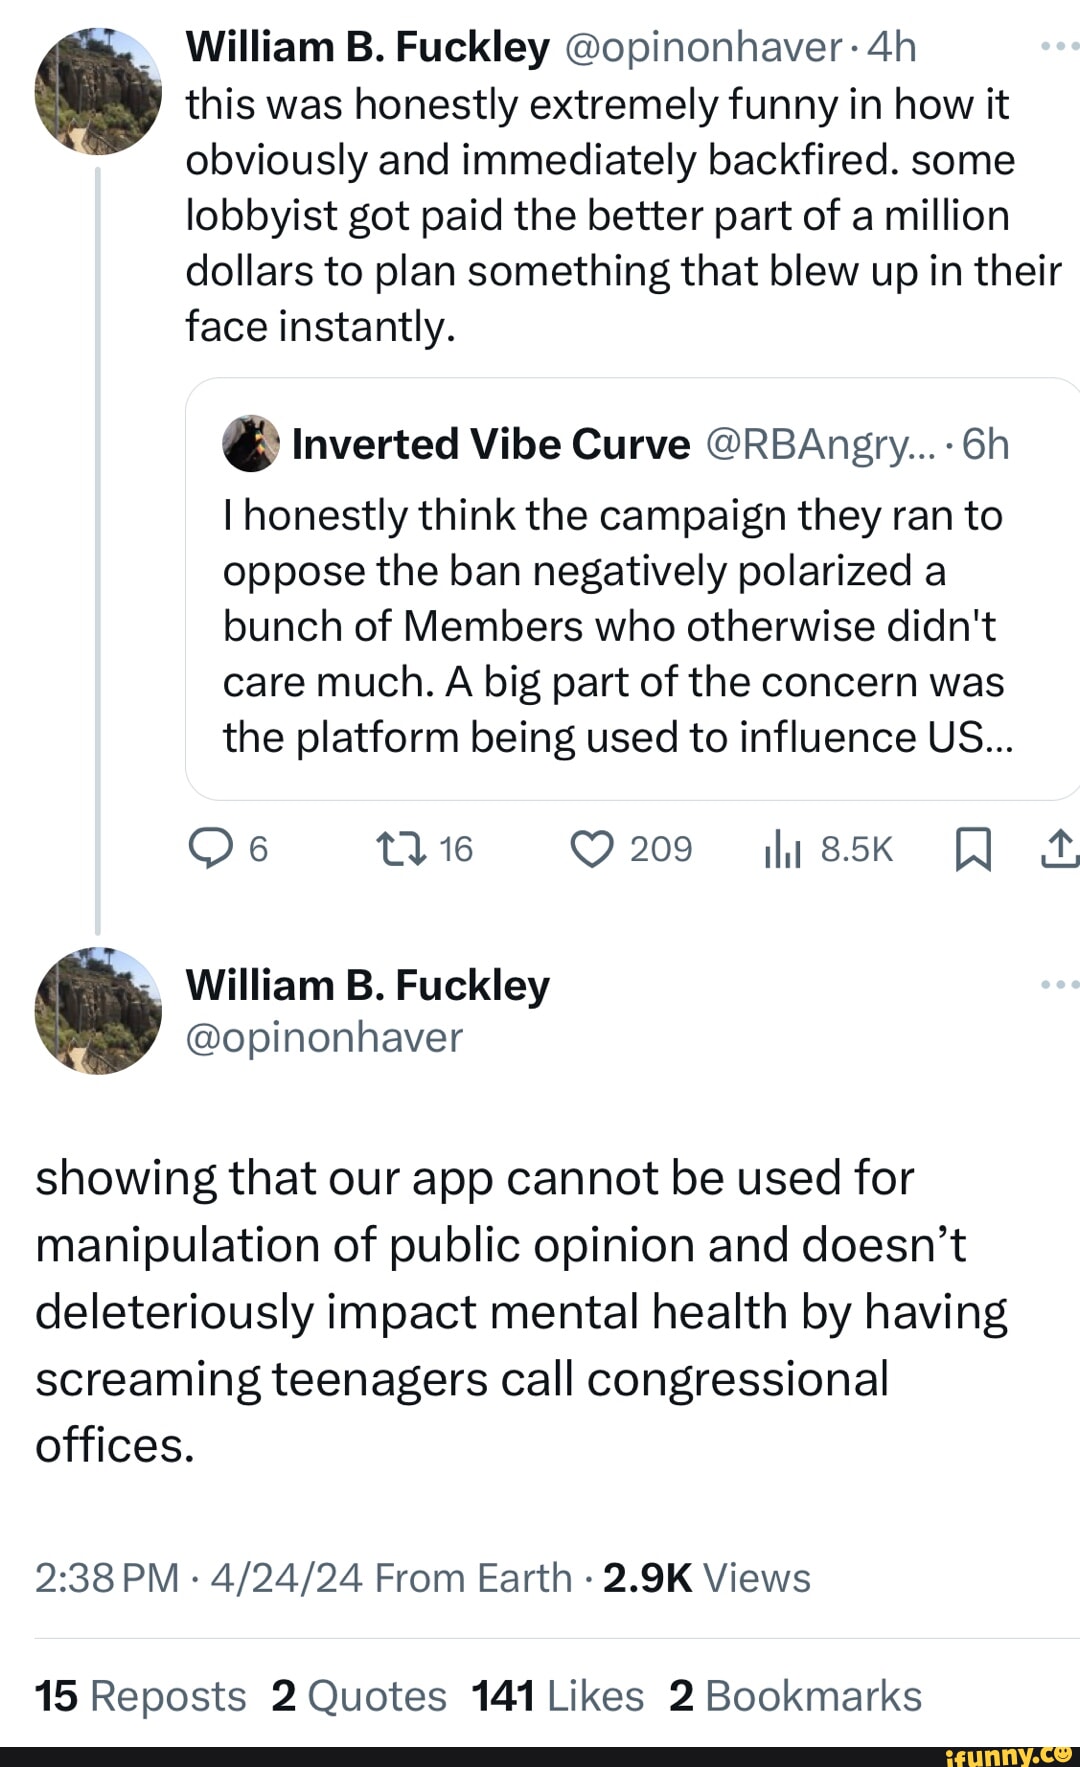Open more options on first tweet
The height and width of the screenshot is (1767, 1080).
[x=1058, y=46]
